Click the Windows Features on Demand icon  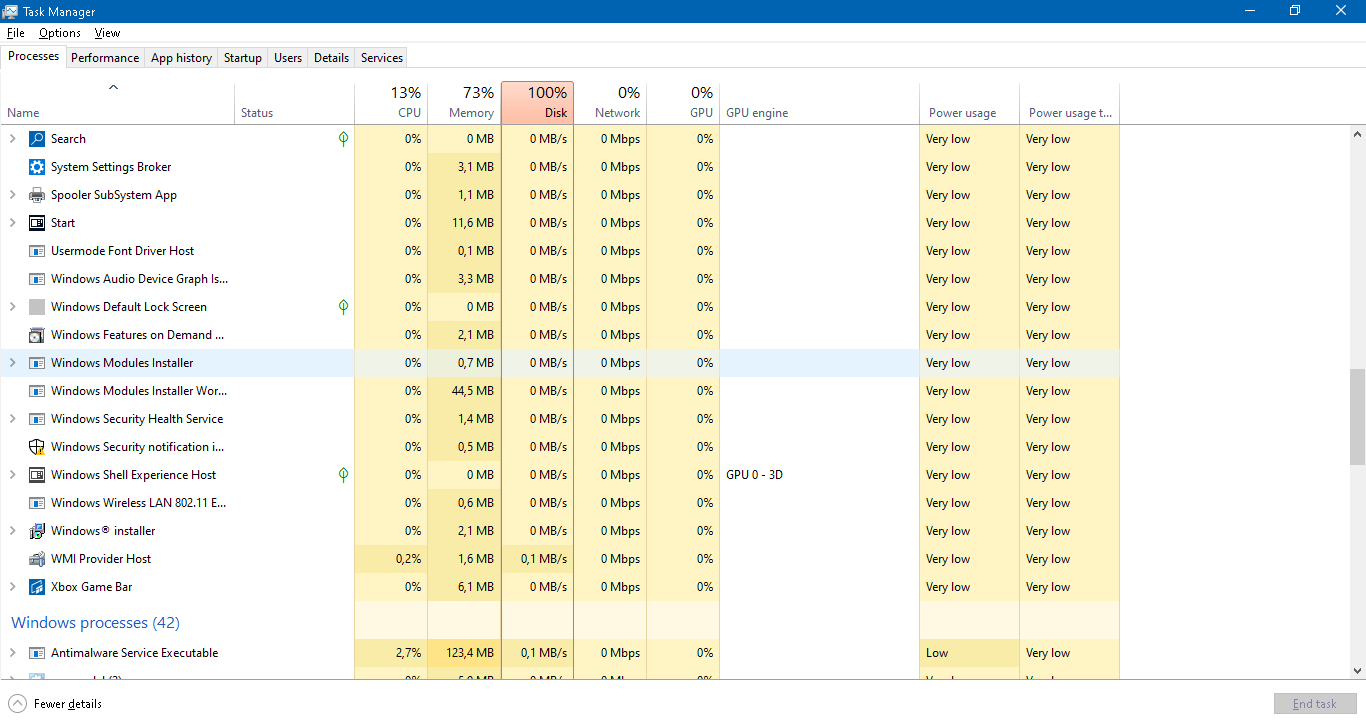click(37, 335)
